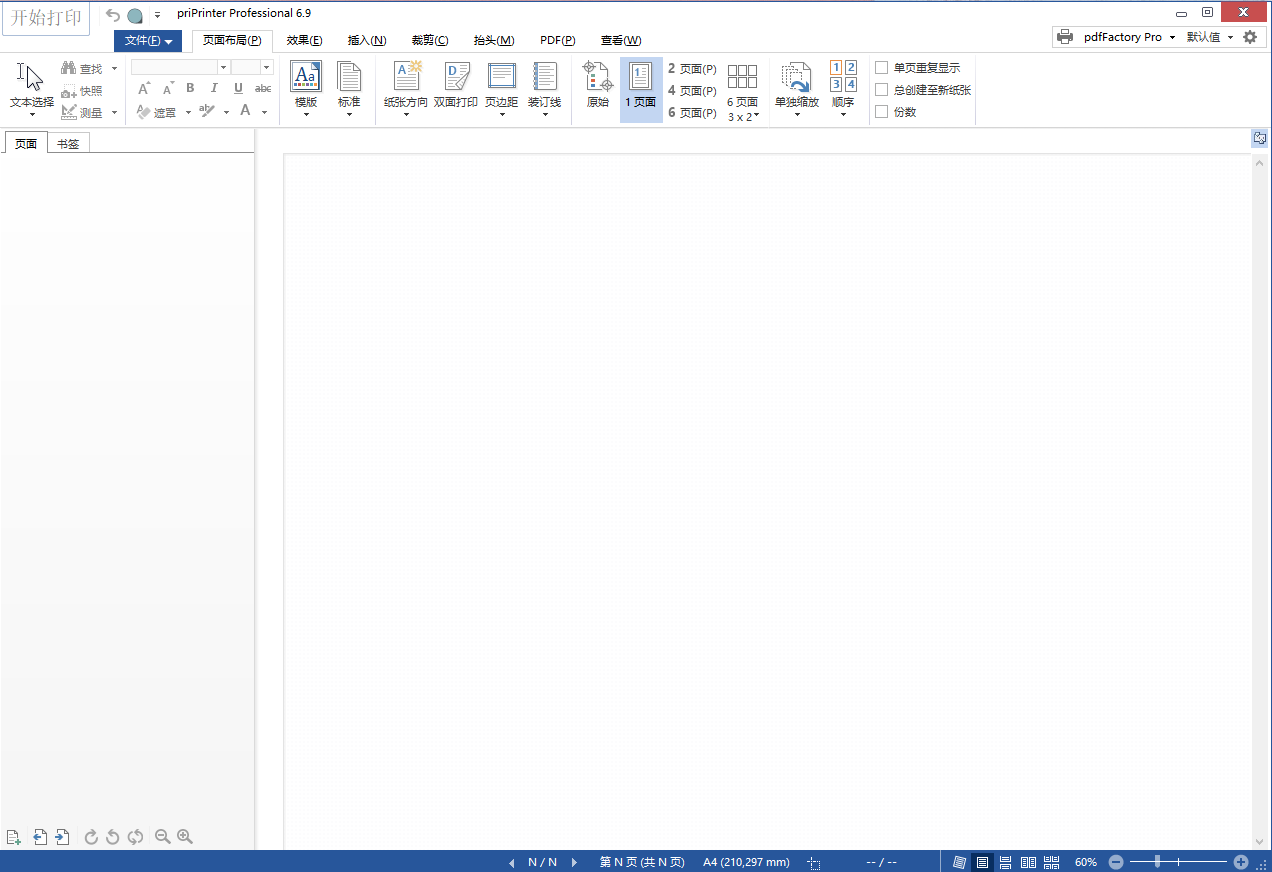The width and height of the screenshot is (1272, 872).
Task: Apply bold formatting from the toolbar
Action: point(189,88)
